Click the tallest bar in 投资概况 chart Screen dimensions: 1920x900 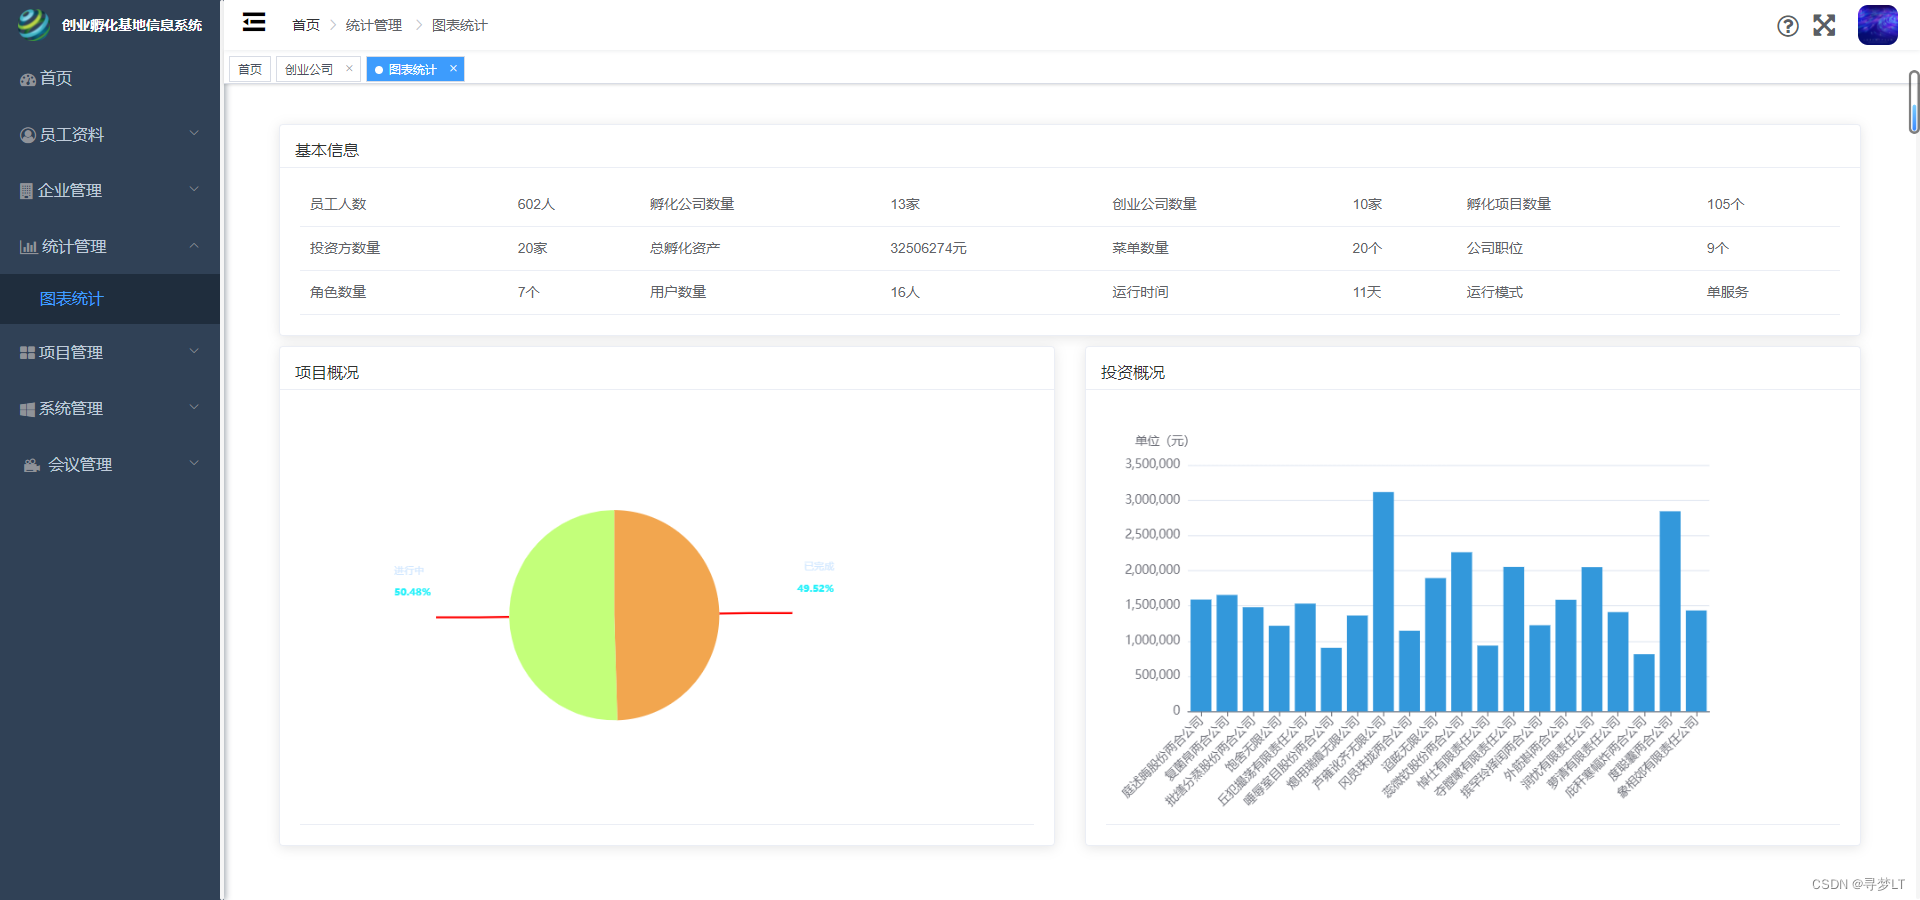point(1383,601)
